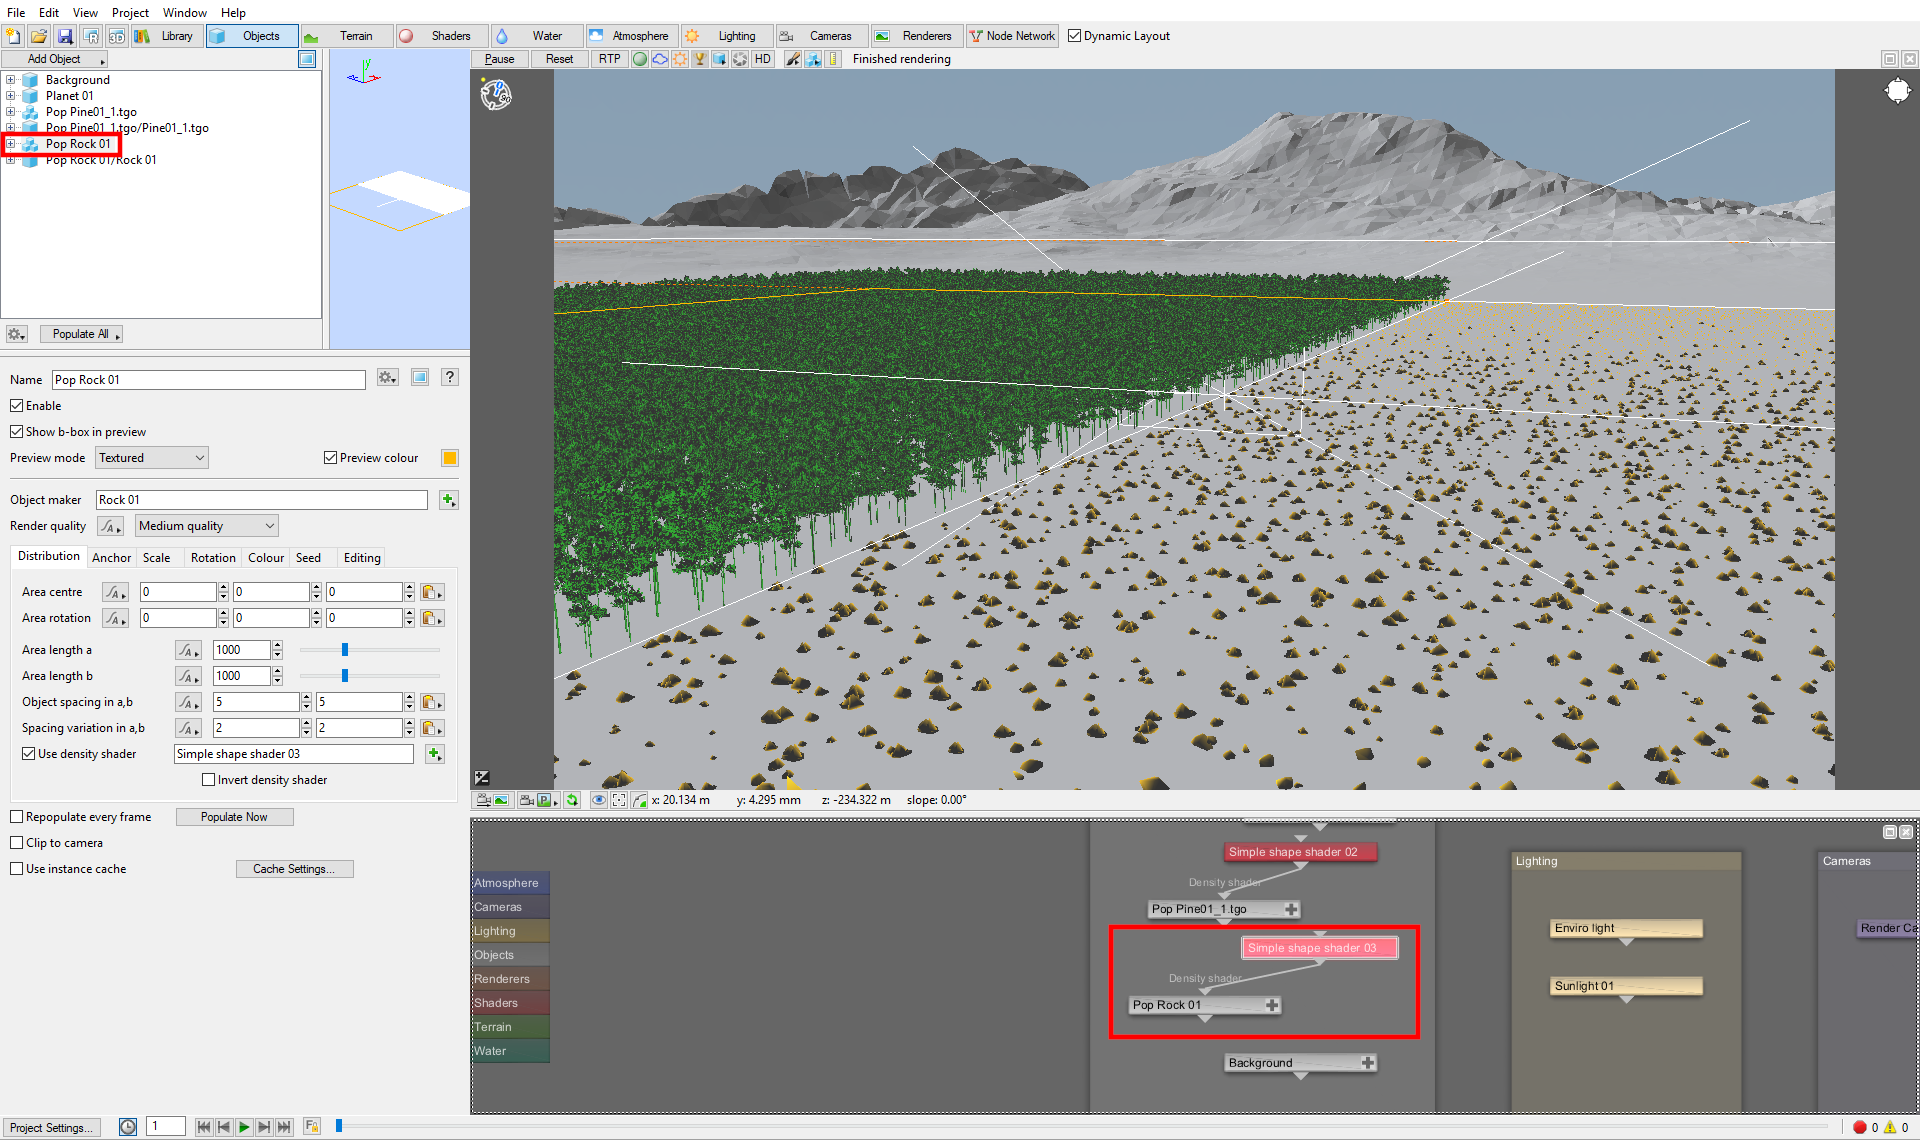Pause the 3D preview rendering

pyautogui.click(x=499, y=59)
